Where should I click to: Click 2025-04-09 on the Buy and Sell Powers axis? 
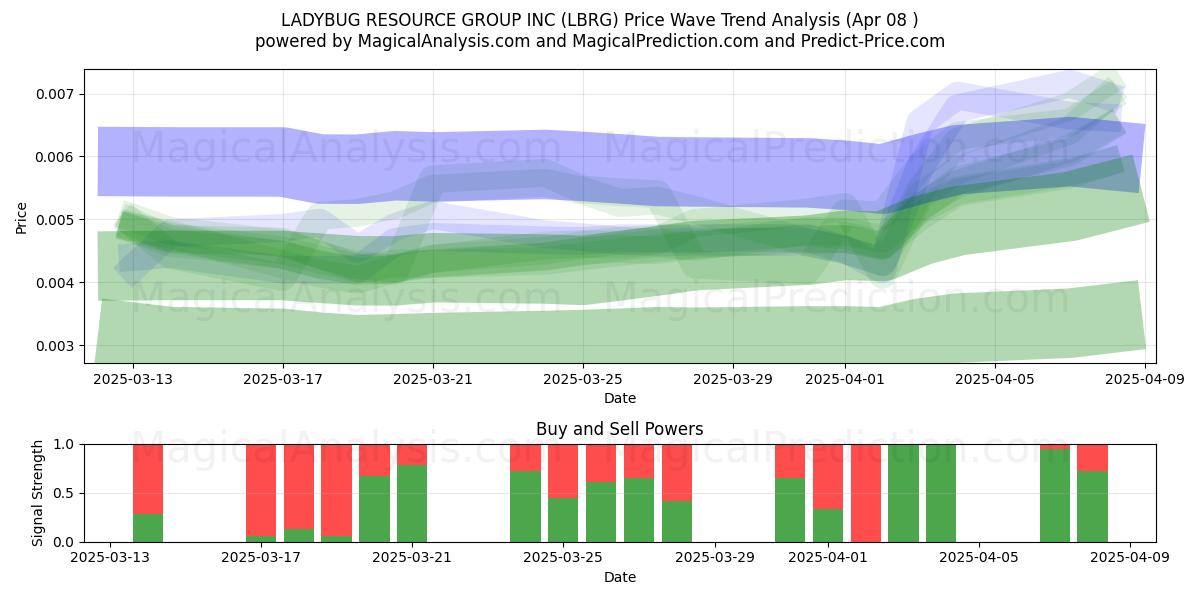click(x=1130, y=558)
